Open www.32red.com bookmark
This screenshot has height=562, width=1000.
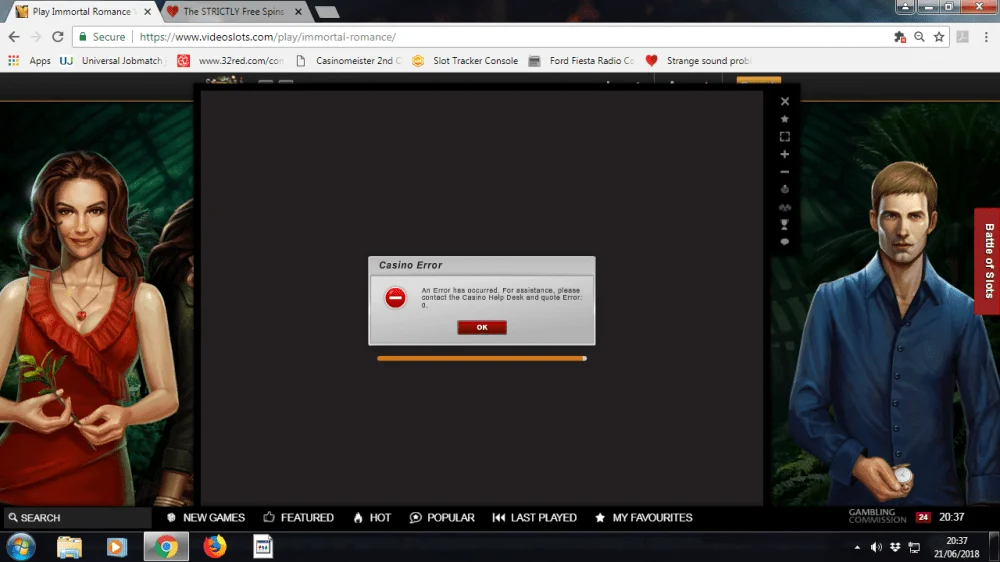point(231,61)
